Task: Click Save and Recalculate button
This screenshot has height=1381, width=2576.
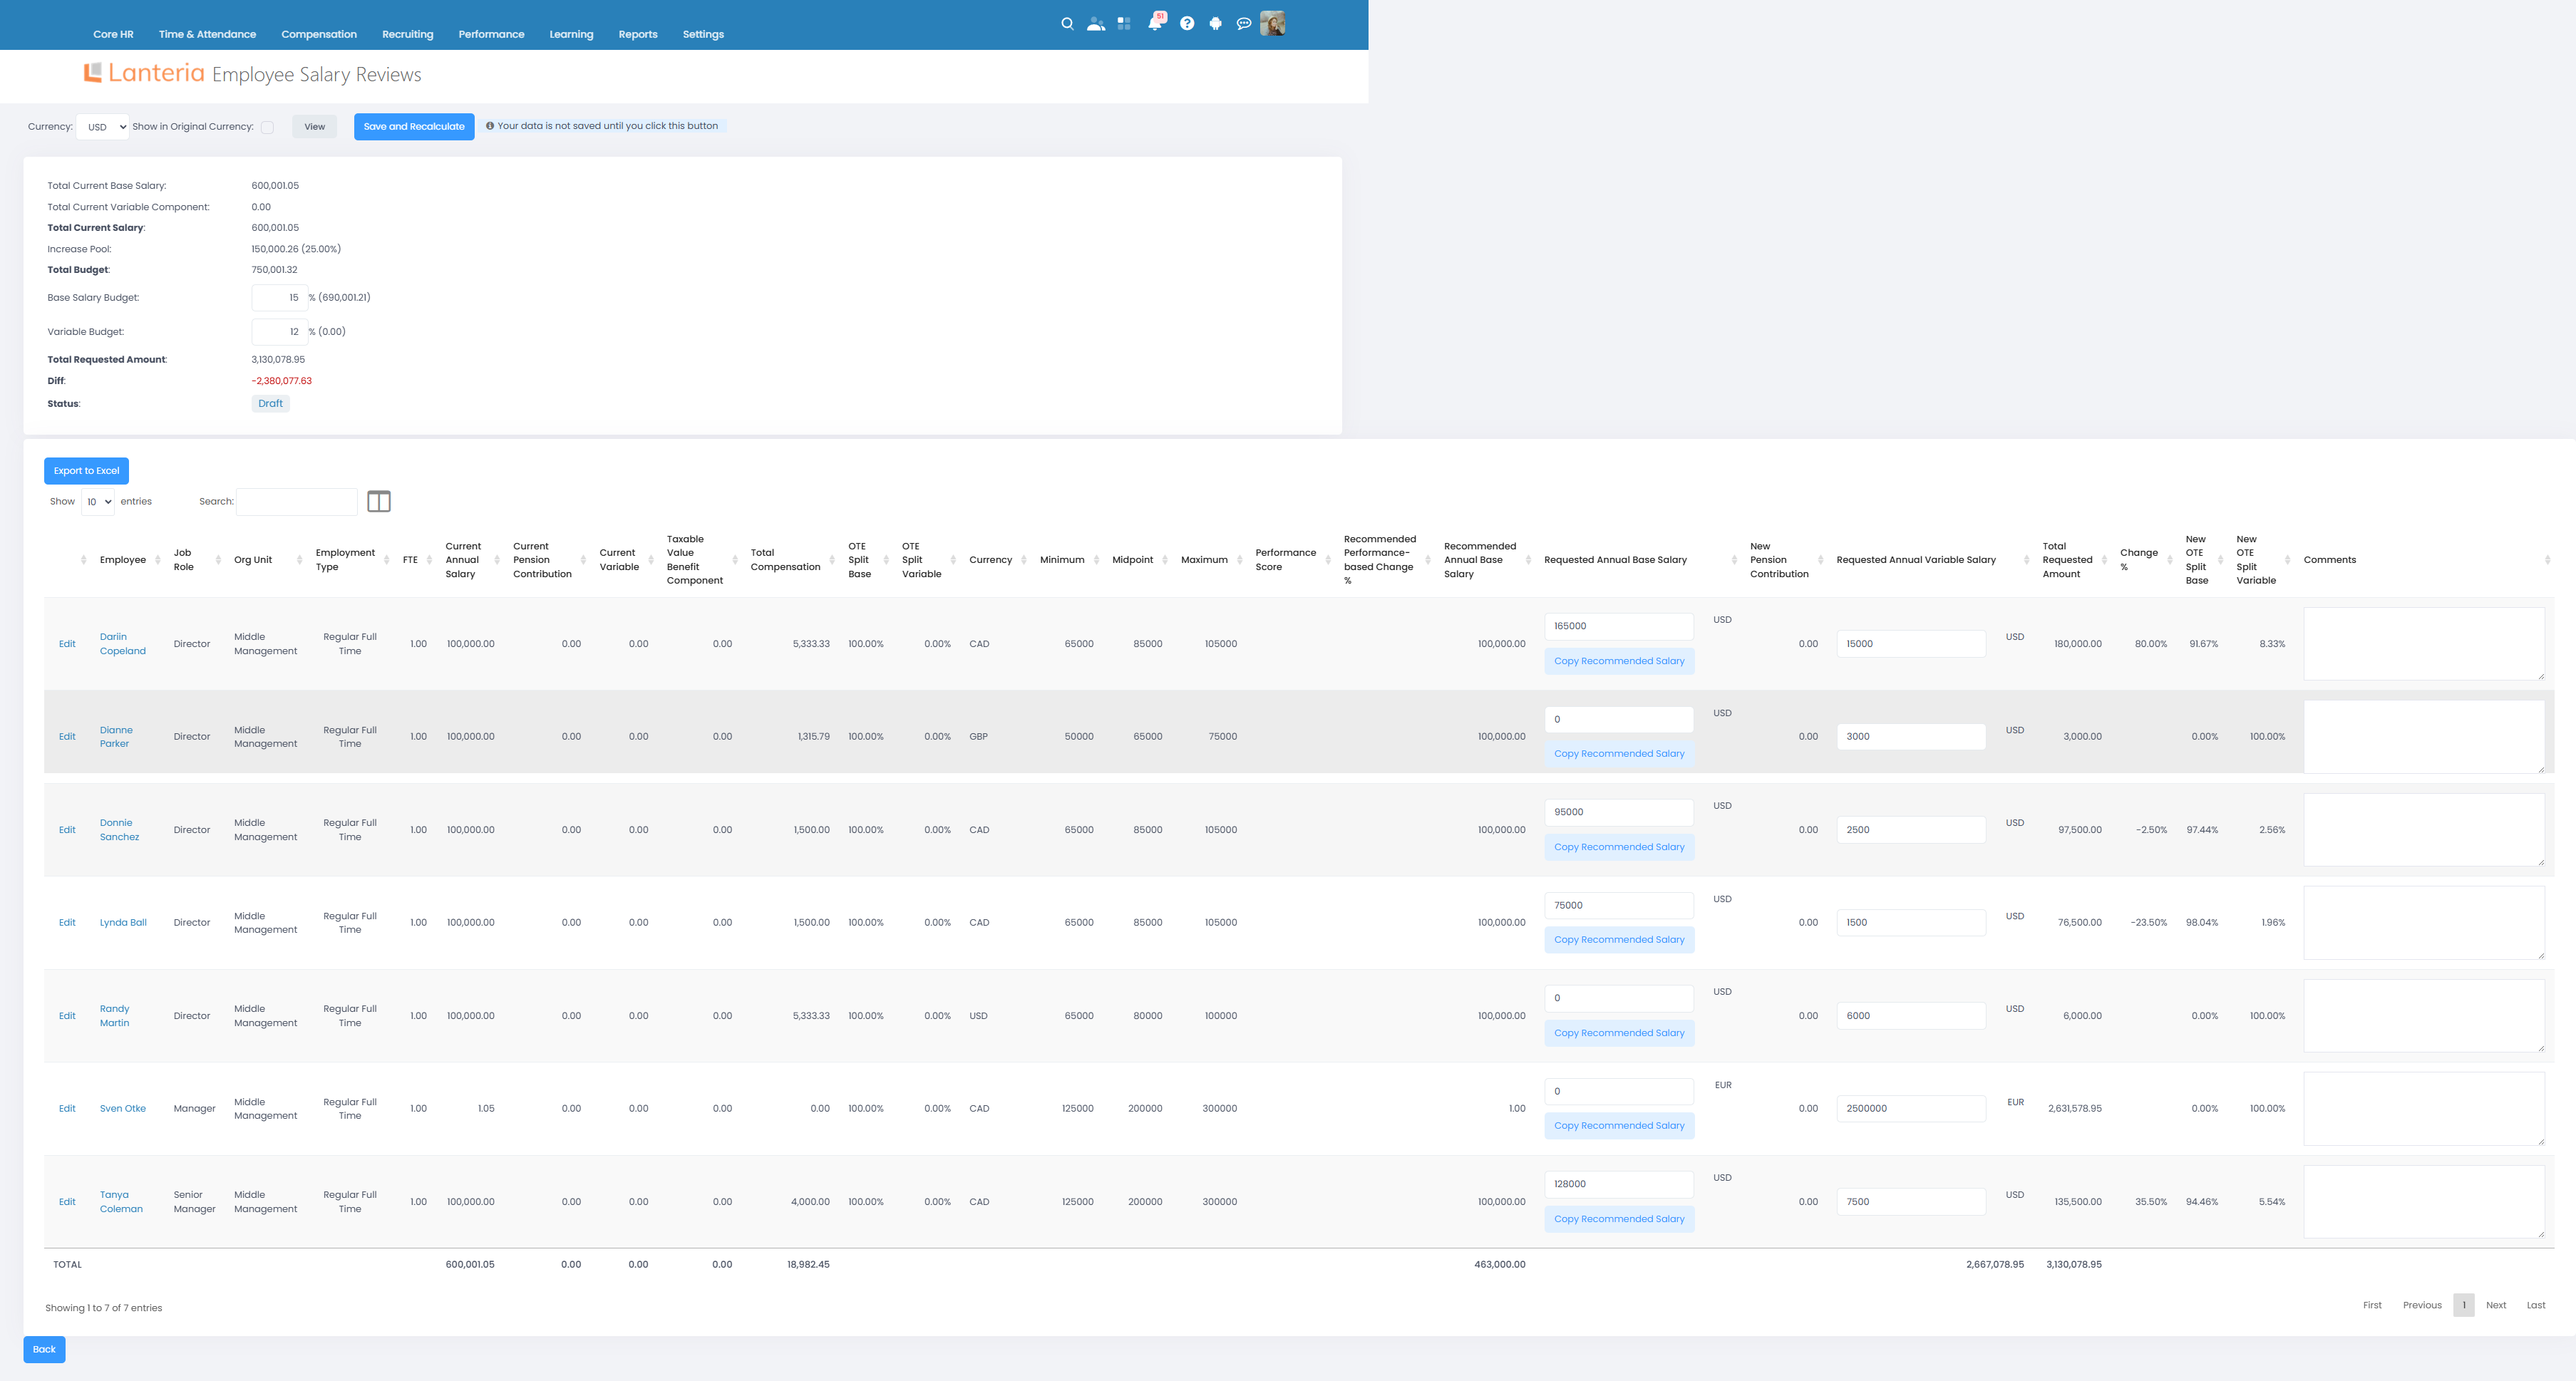Action: (x=414, y=126)
